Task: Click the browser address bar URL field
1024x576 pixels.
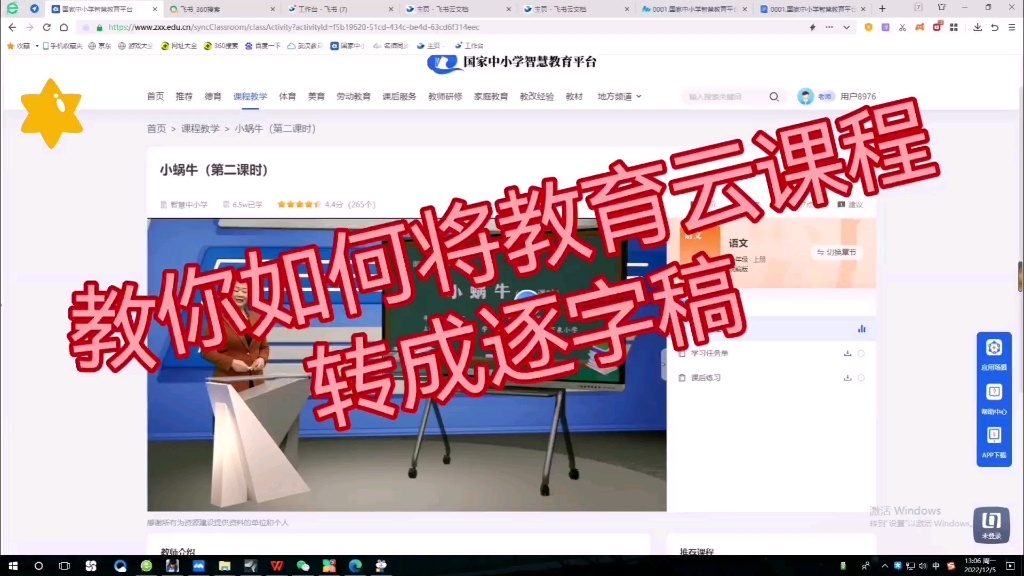Action: pyautogui.click(x=300, y=28)
